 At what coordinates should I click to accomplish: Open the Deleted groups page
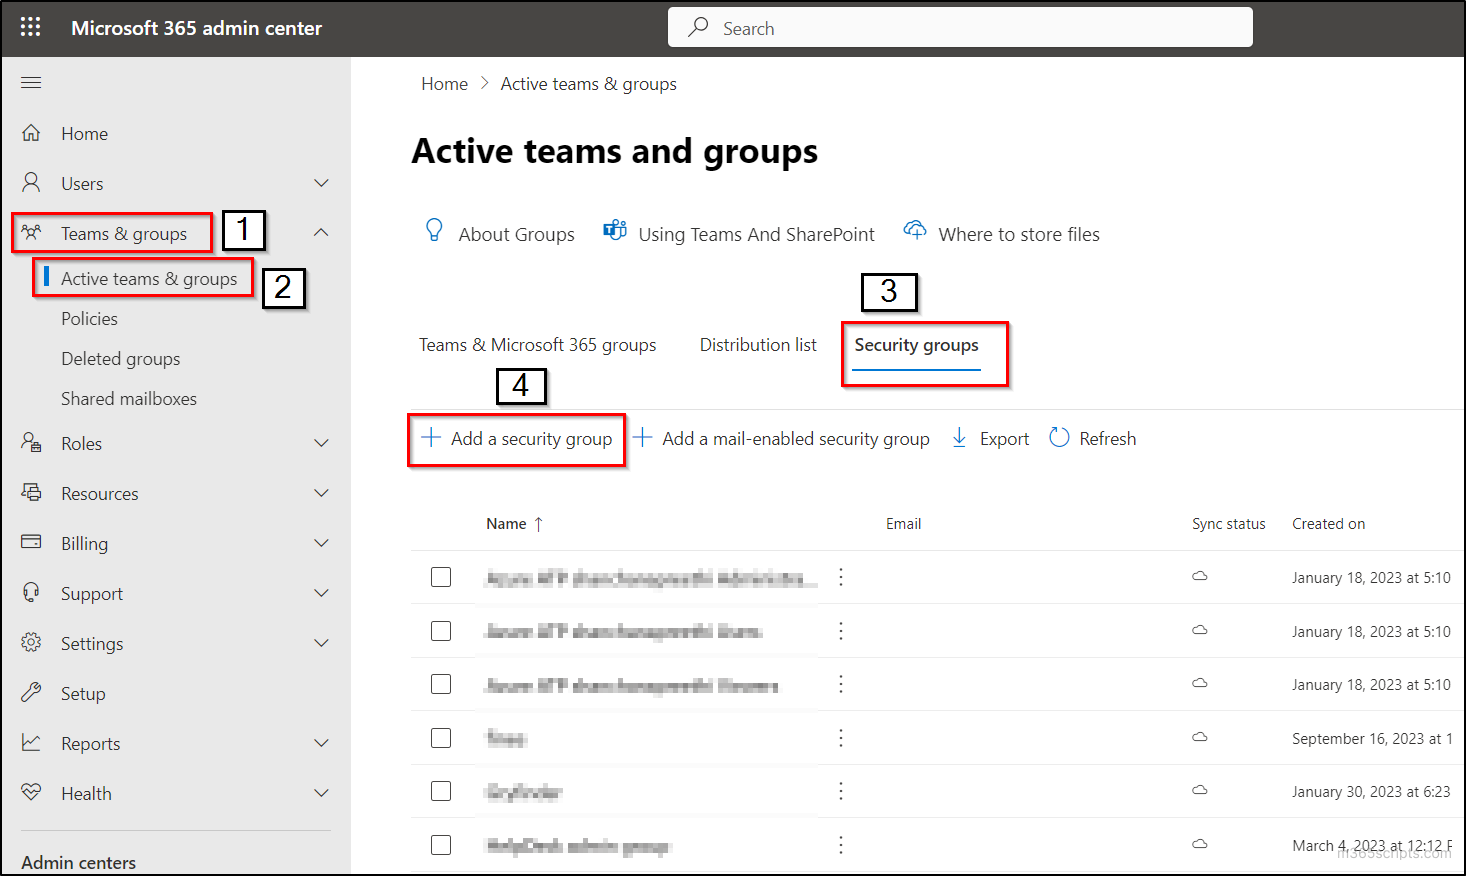tap(120, 358)
